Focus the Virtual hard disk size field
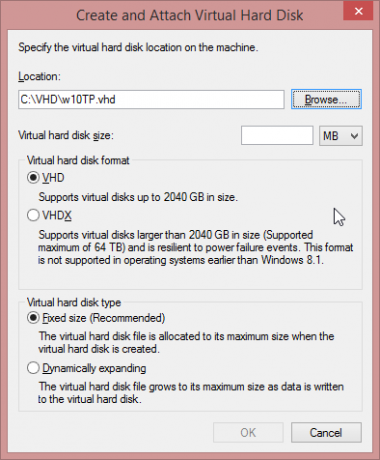380x460 pixels. 277,135
